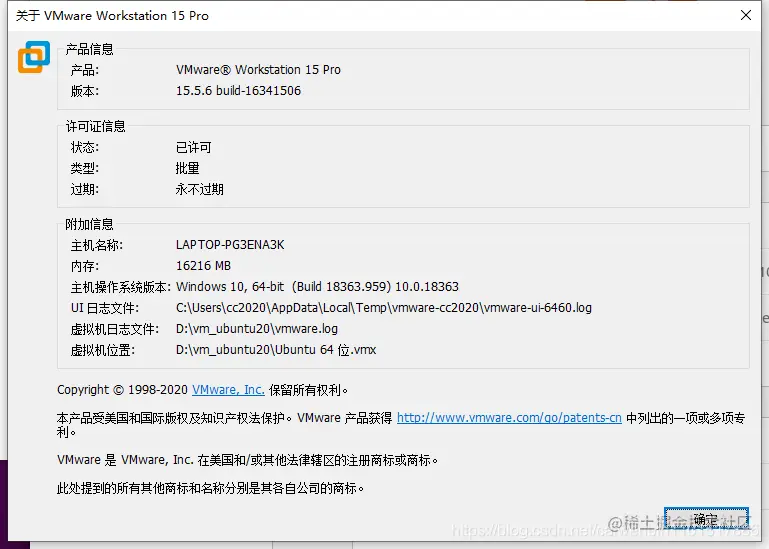Click the UI 日志文件 label

tap(104, 308)
